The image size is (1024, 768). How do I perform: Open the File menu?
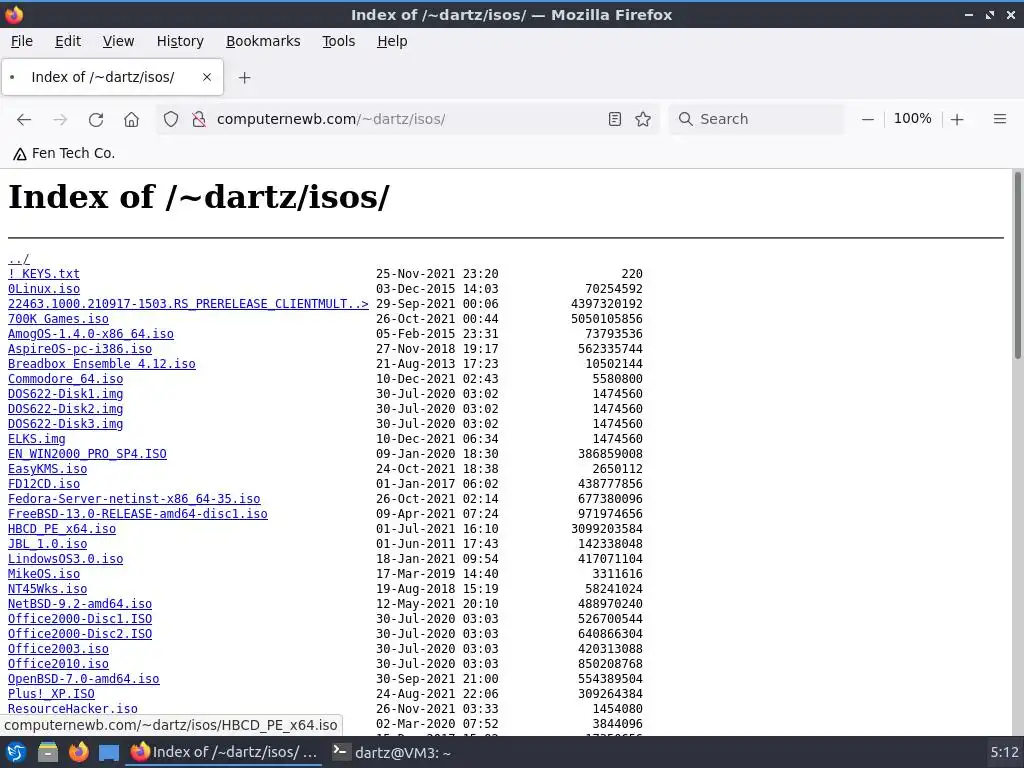click(x=22, y=41)
